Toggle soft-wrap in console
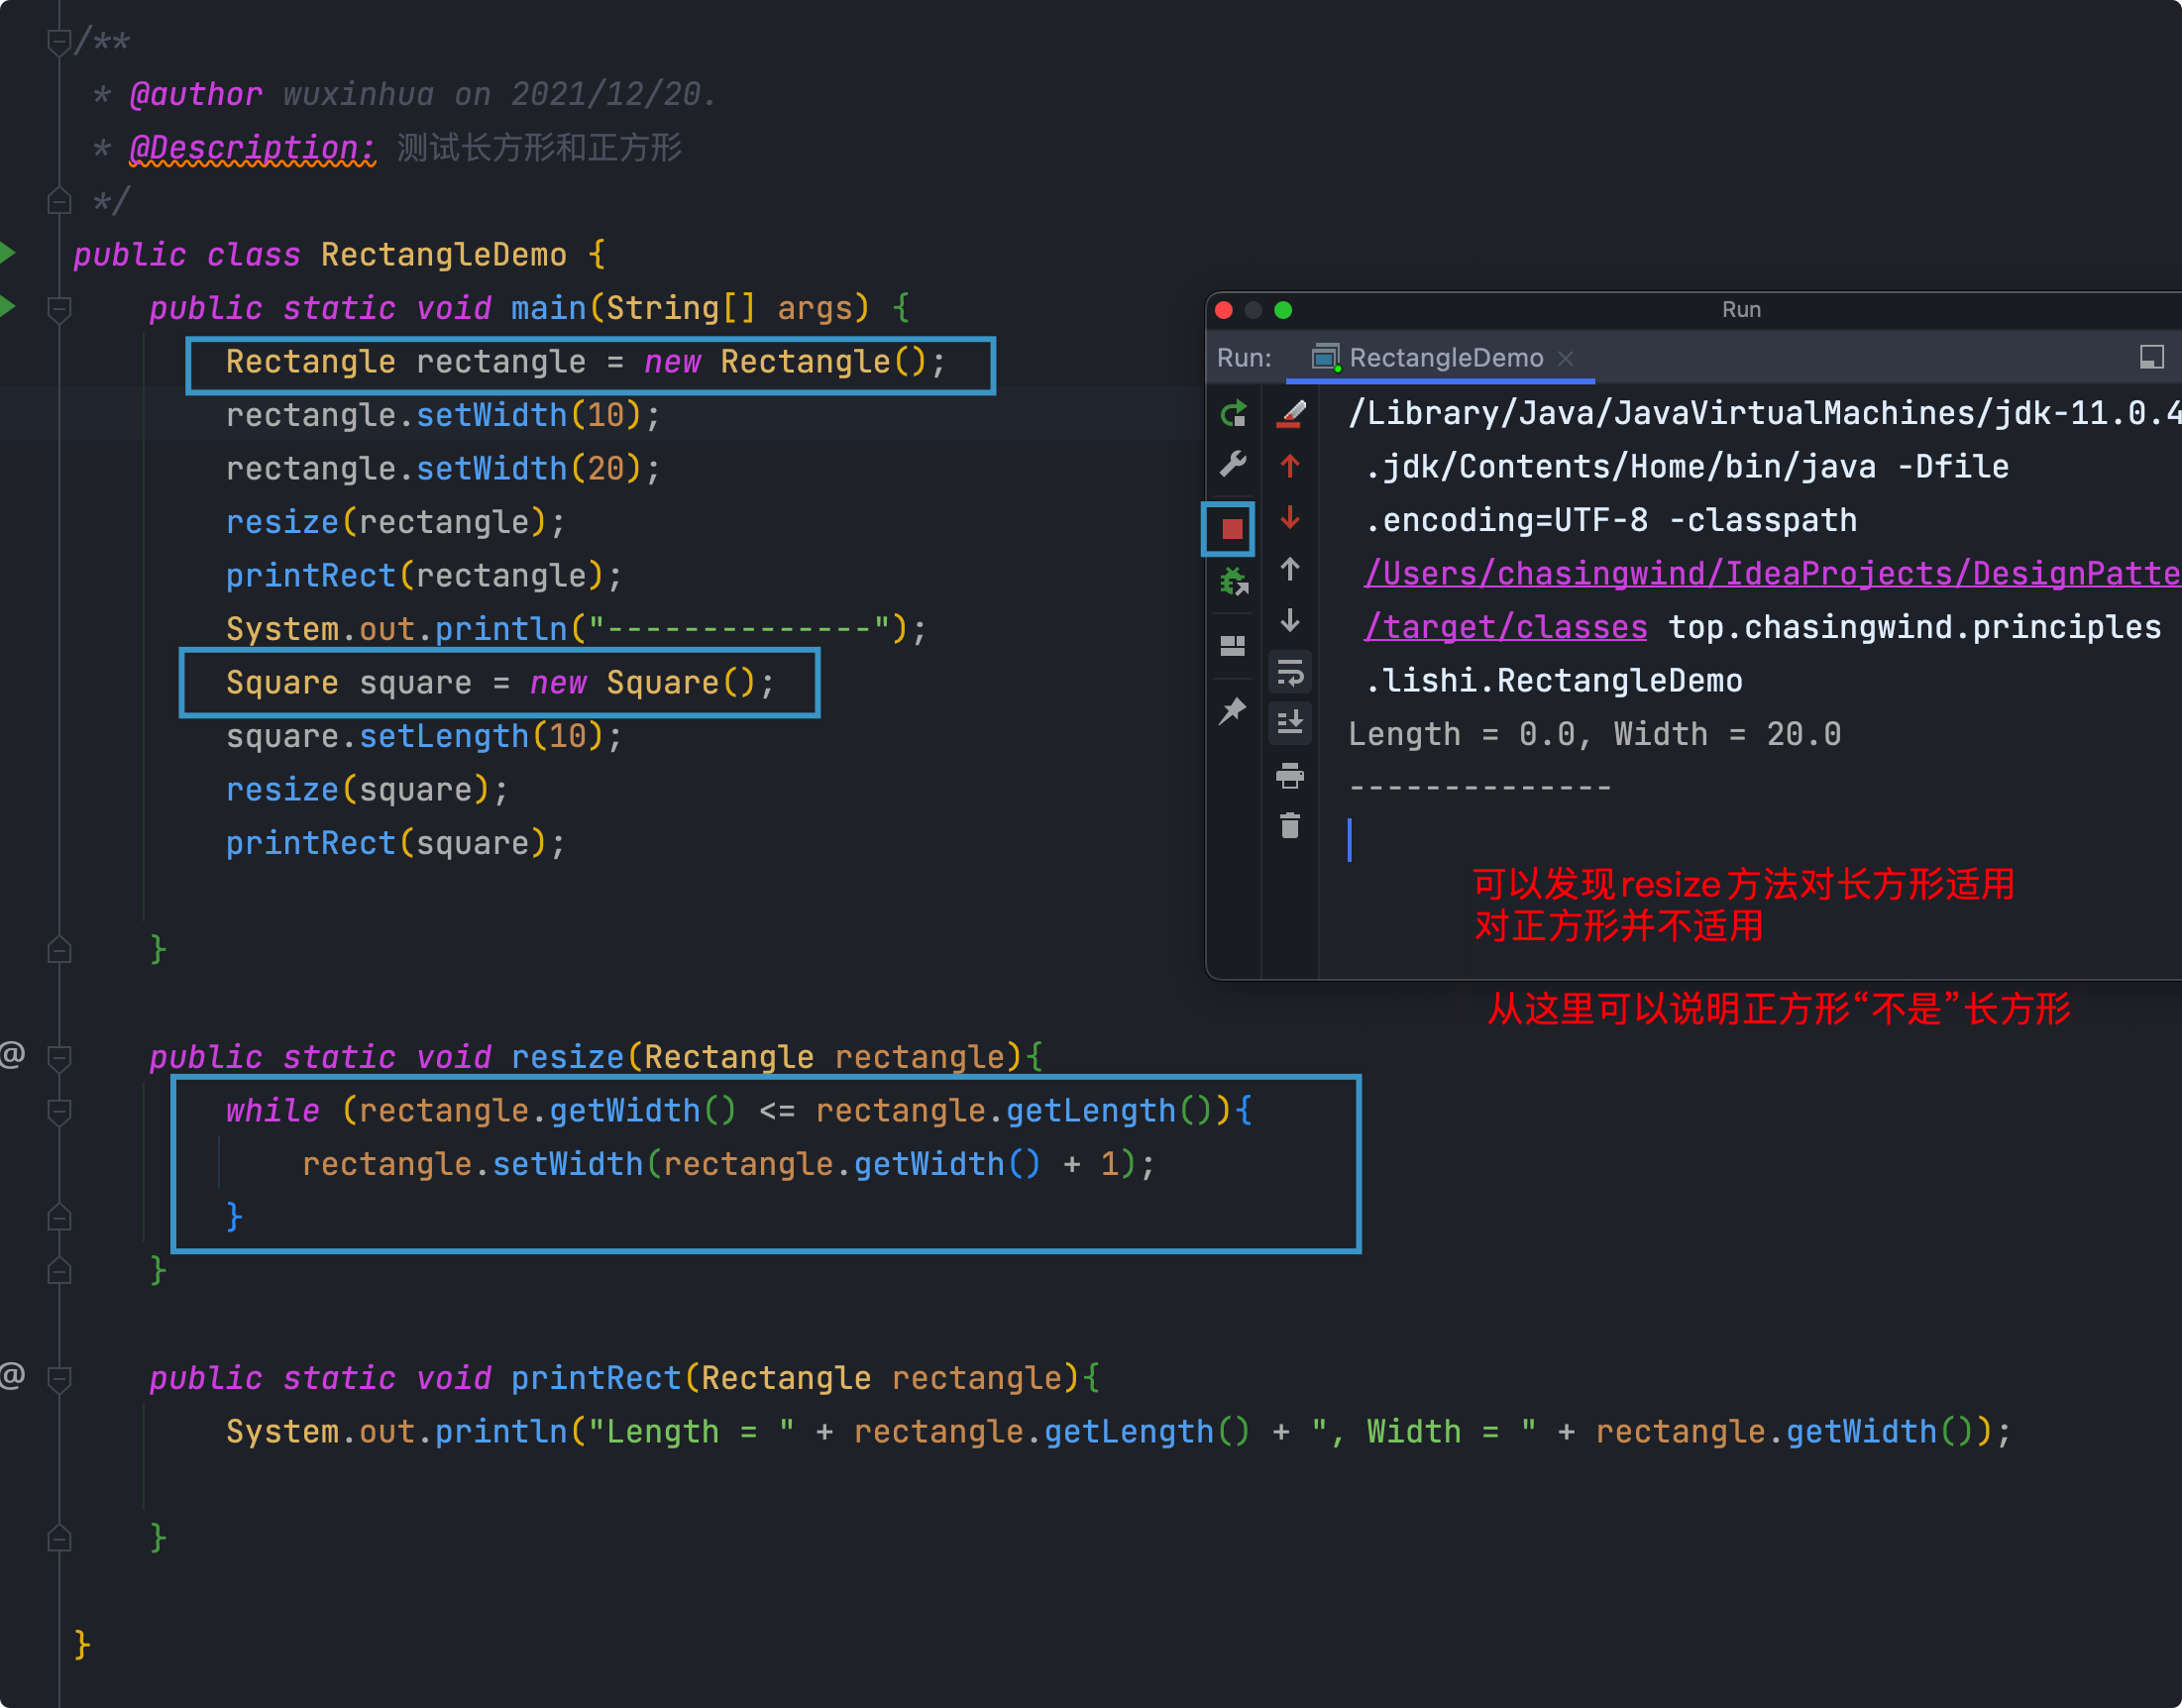 [x=1289, y=673]
